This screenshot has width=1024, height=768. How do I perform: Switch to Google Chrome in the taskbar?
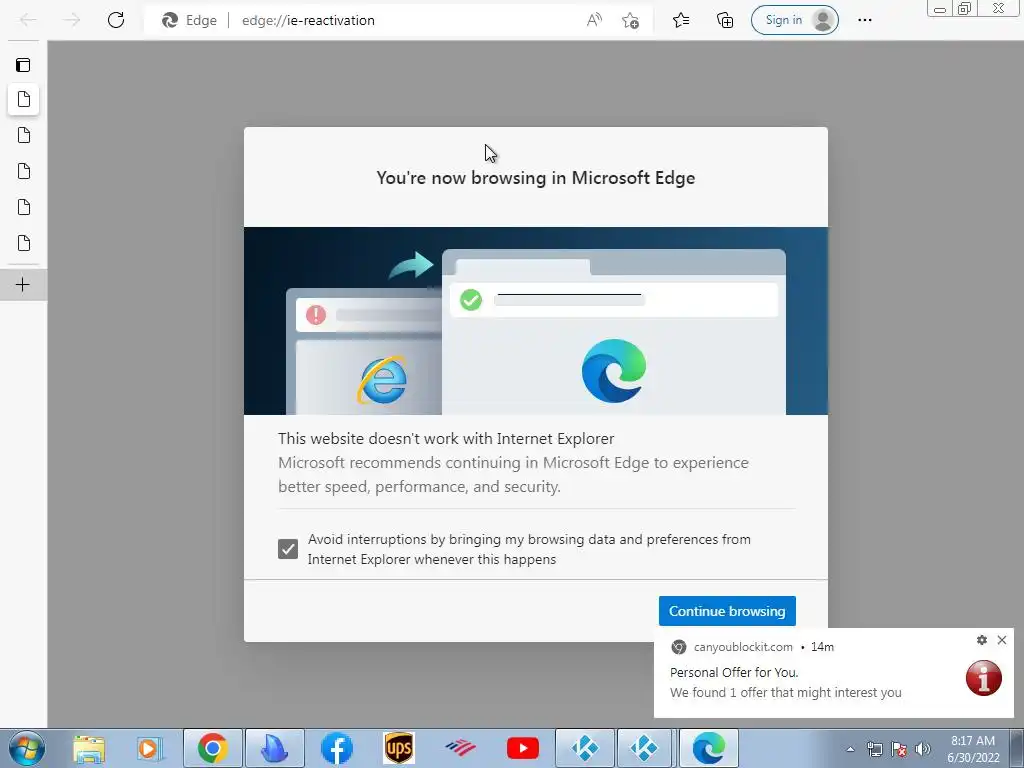[x=212, y=748]
